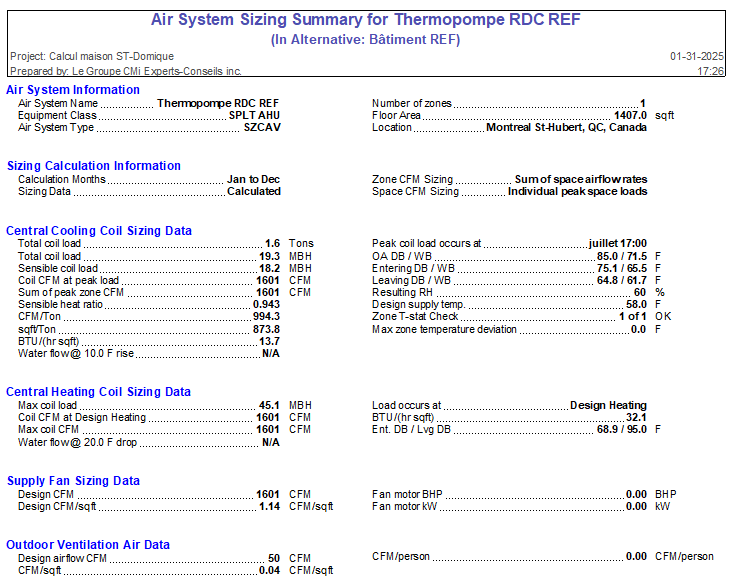
Task: Click the 'Central Cooling Coil Sizing Data' heading
Action: click(99, 231)
